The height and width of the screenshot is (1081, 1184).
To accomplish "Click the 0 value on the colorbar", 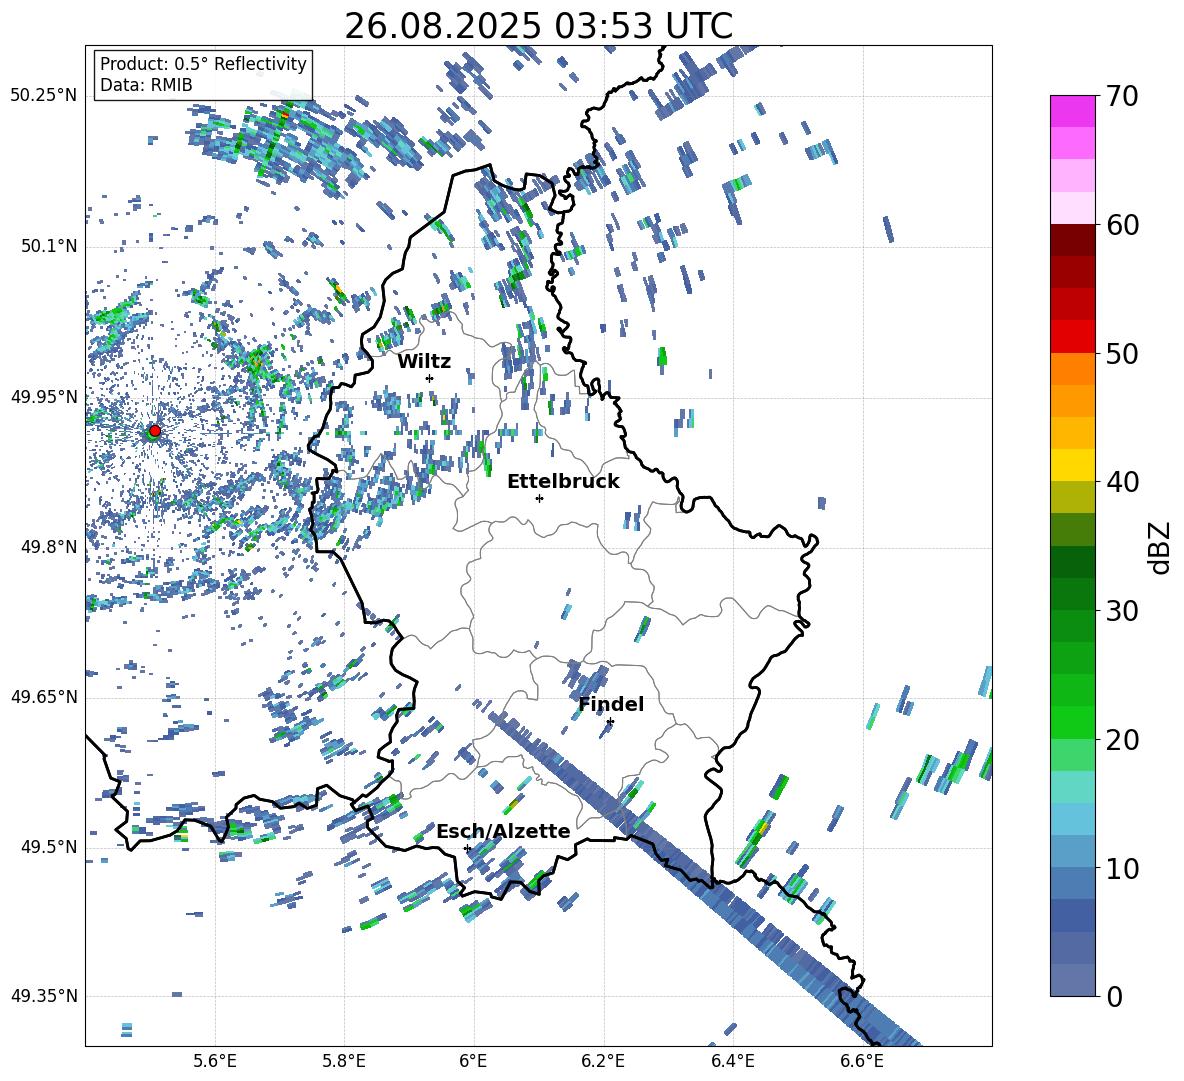I will (1114, 996).
